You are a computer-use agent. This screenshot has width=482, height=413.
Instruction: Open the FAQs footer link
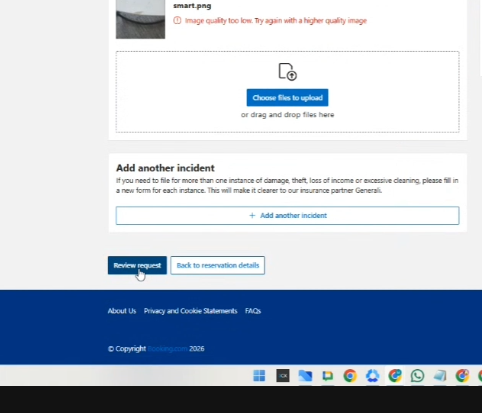tap(253, 311)
